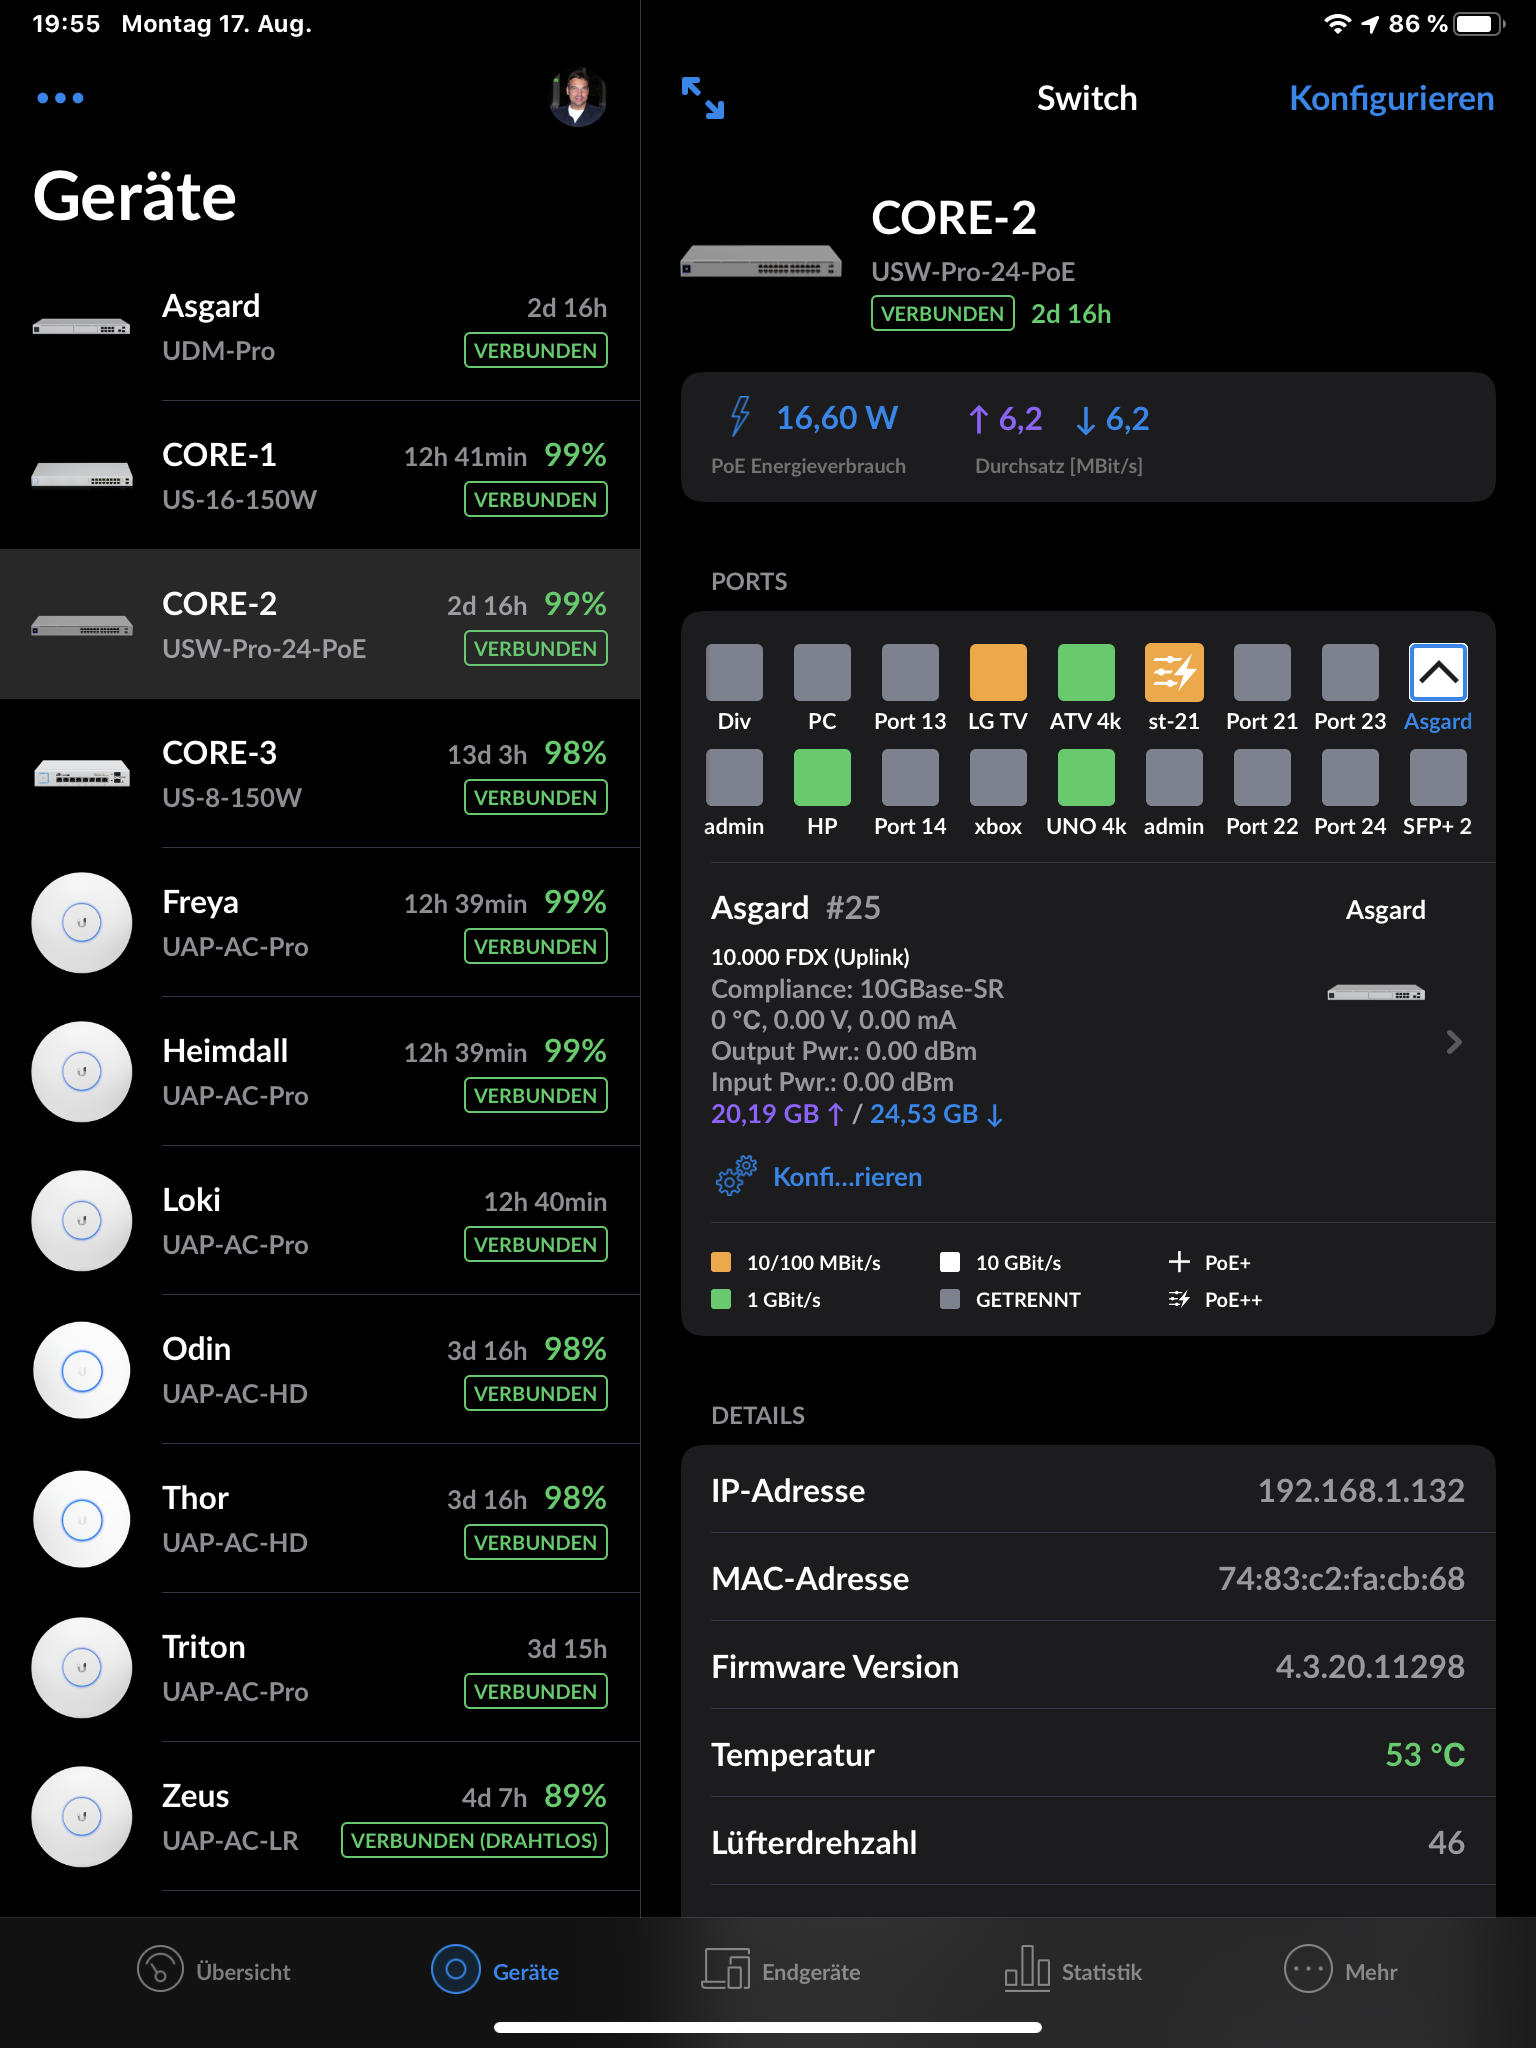Tap the port settings gear icon

click(736, 1176)
